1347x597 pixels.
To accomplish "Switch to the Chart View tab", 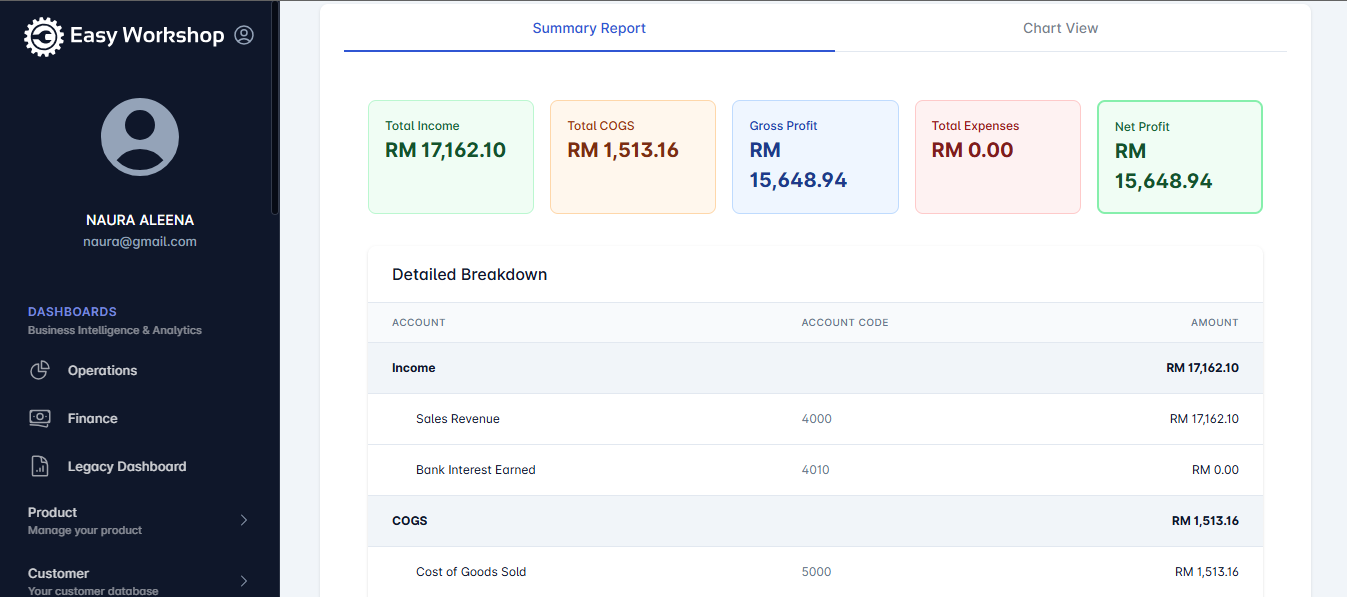I will point(1060,28).
